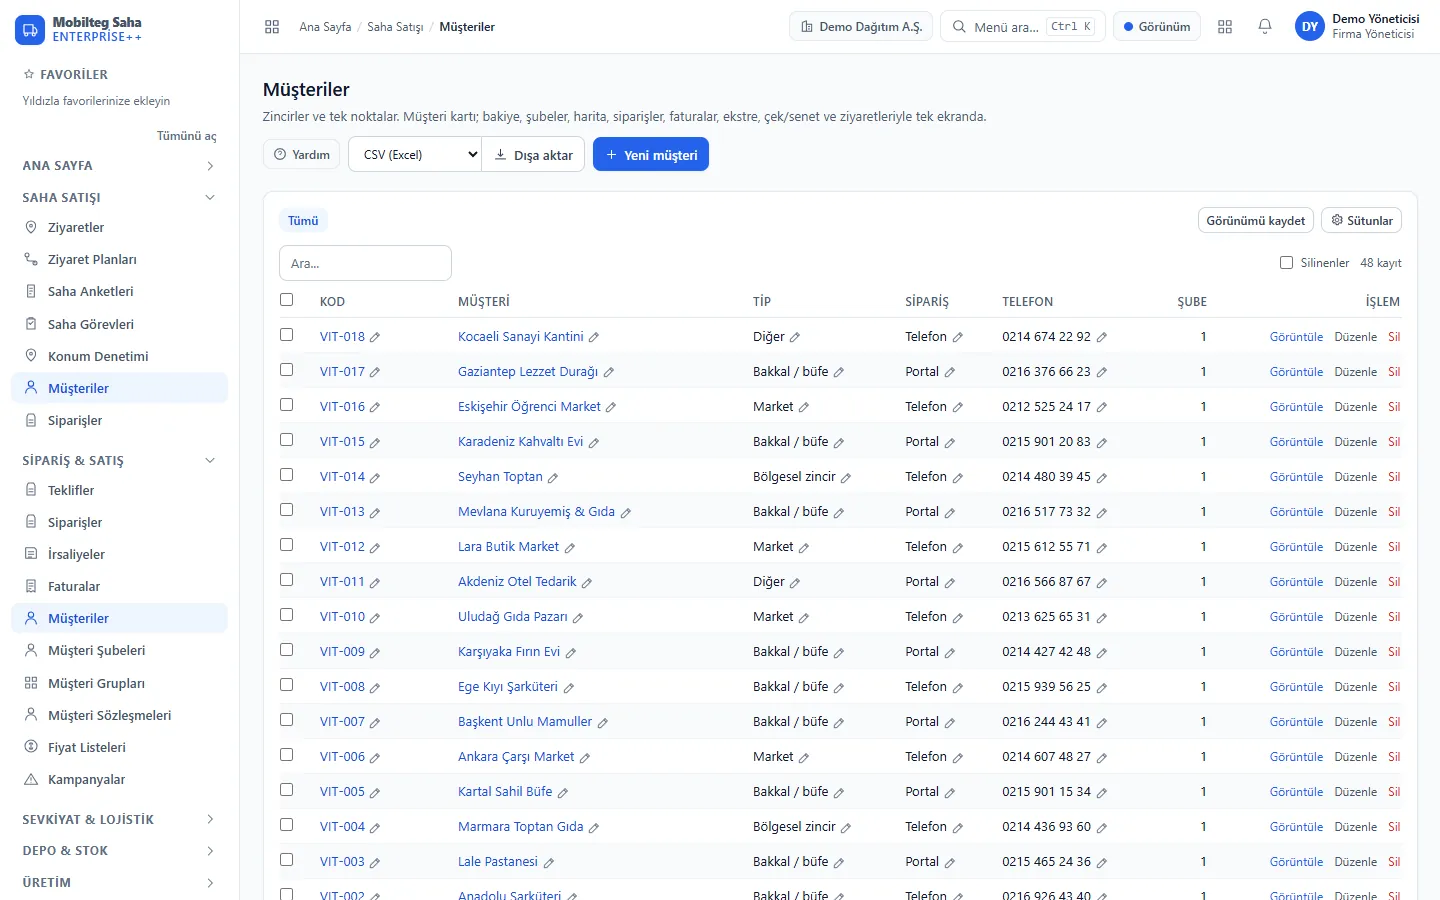The height and width of the screenshot is (900, 1440).
Task: Click the grid icon left of Ana Sayfa breadcrumb
Action: pos(272,27)
